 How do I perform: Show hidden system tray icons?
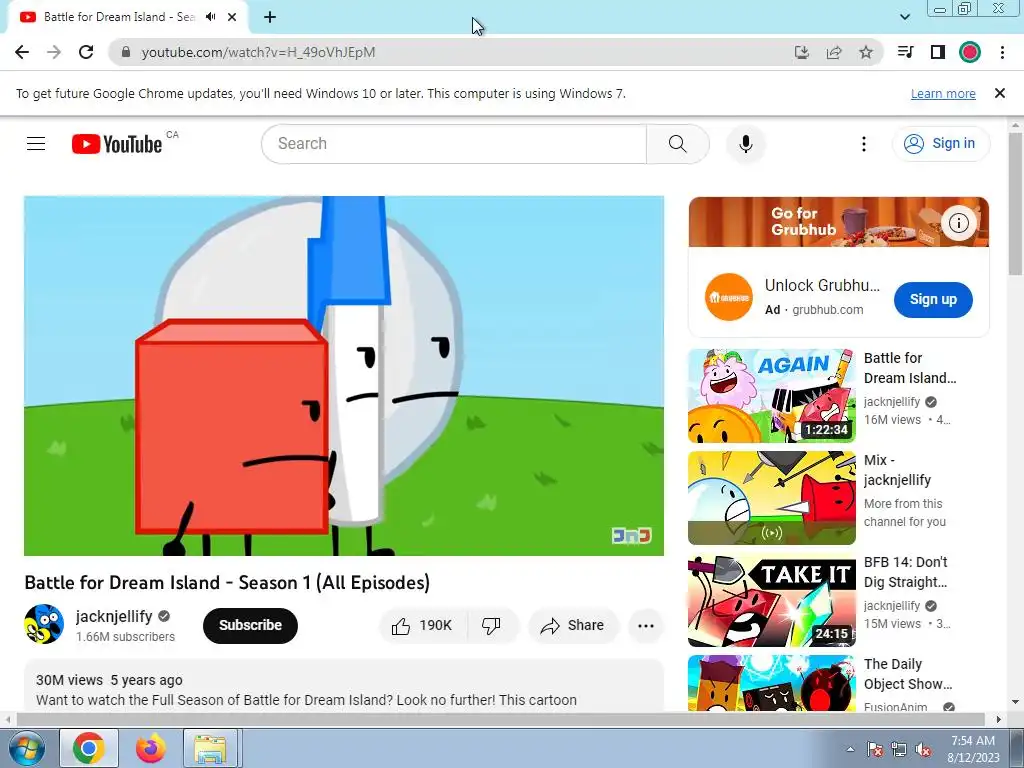coord(850,749)
